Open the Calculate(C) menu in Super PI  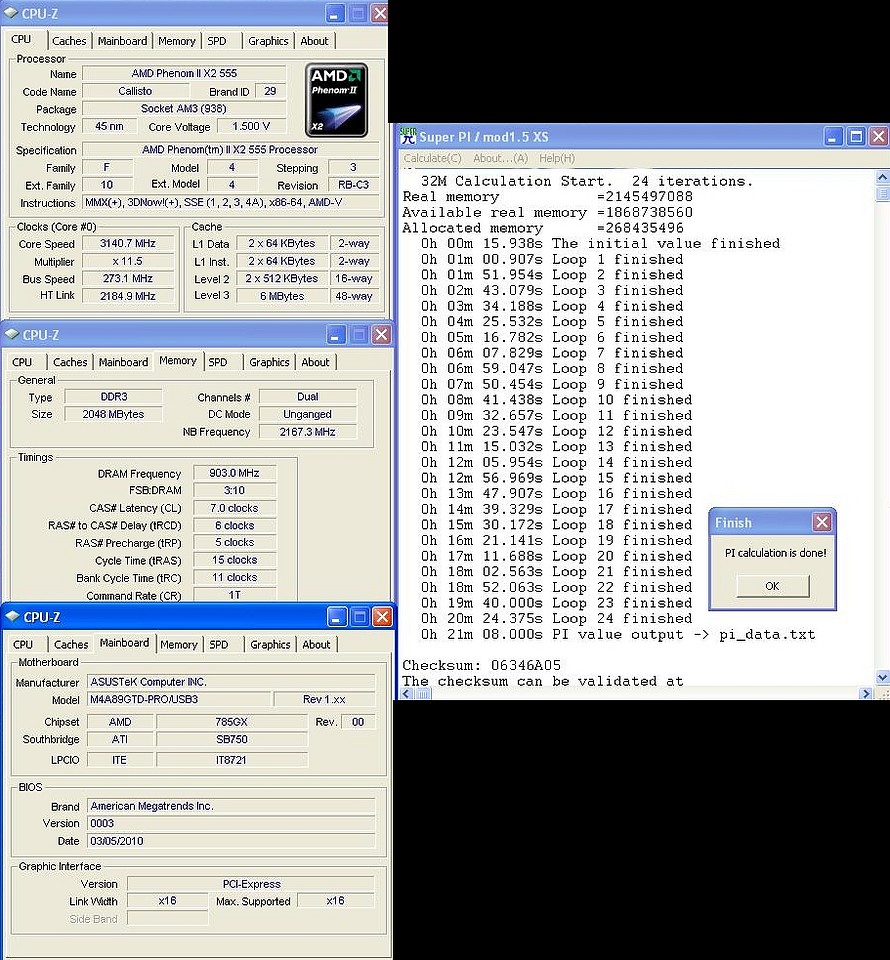(x=432, y=158)
